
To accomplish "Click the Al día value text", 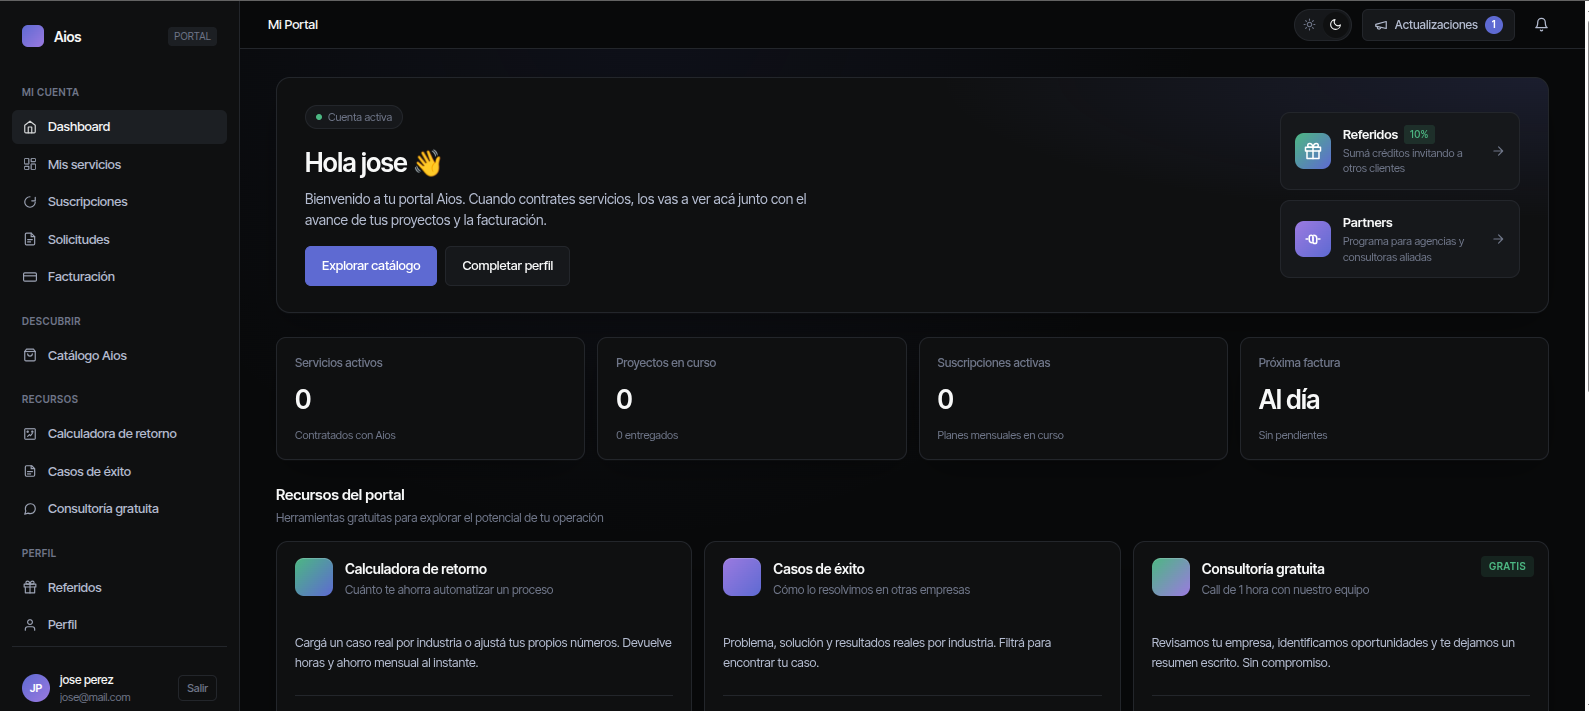I will [x=1289, y=400].
